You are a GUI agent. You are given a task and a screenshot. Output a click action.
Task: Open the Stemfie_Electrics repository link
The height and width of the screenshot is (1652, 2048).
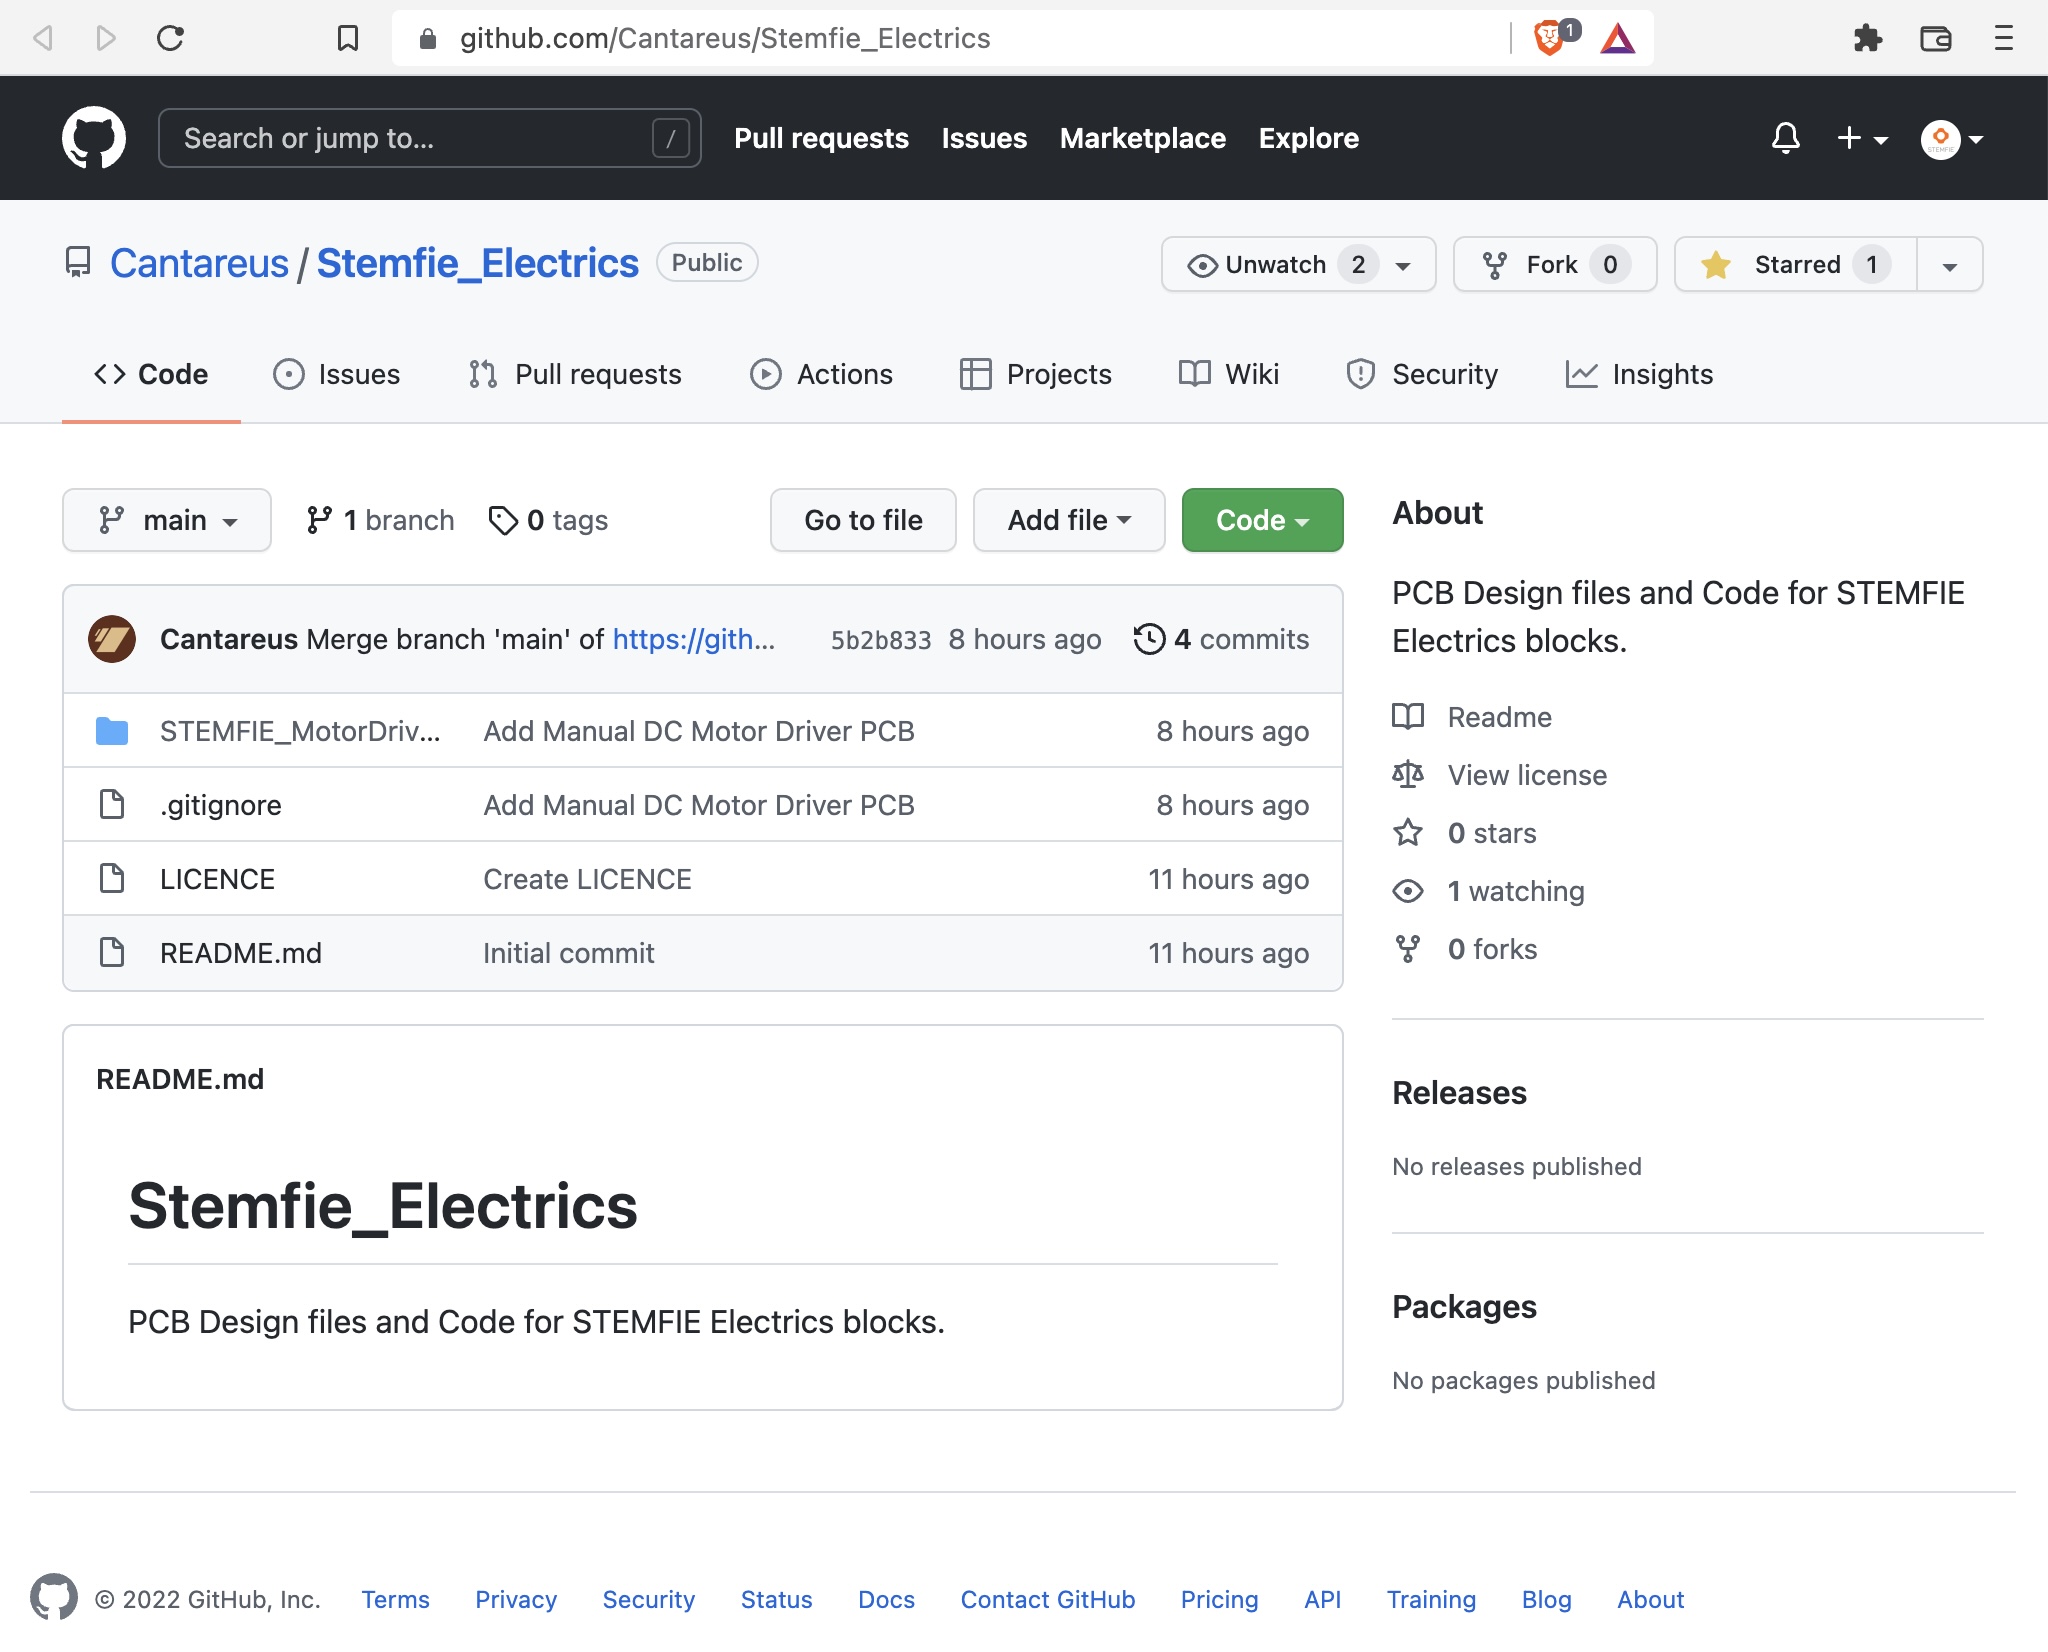(477, 263)
